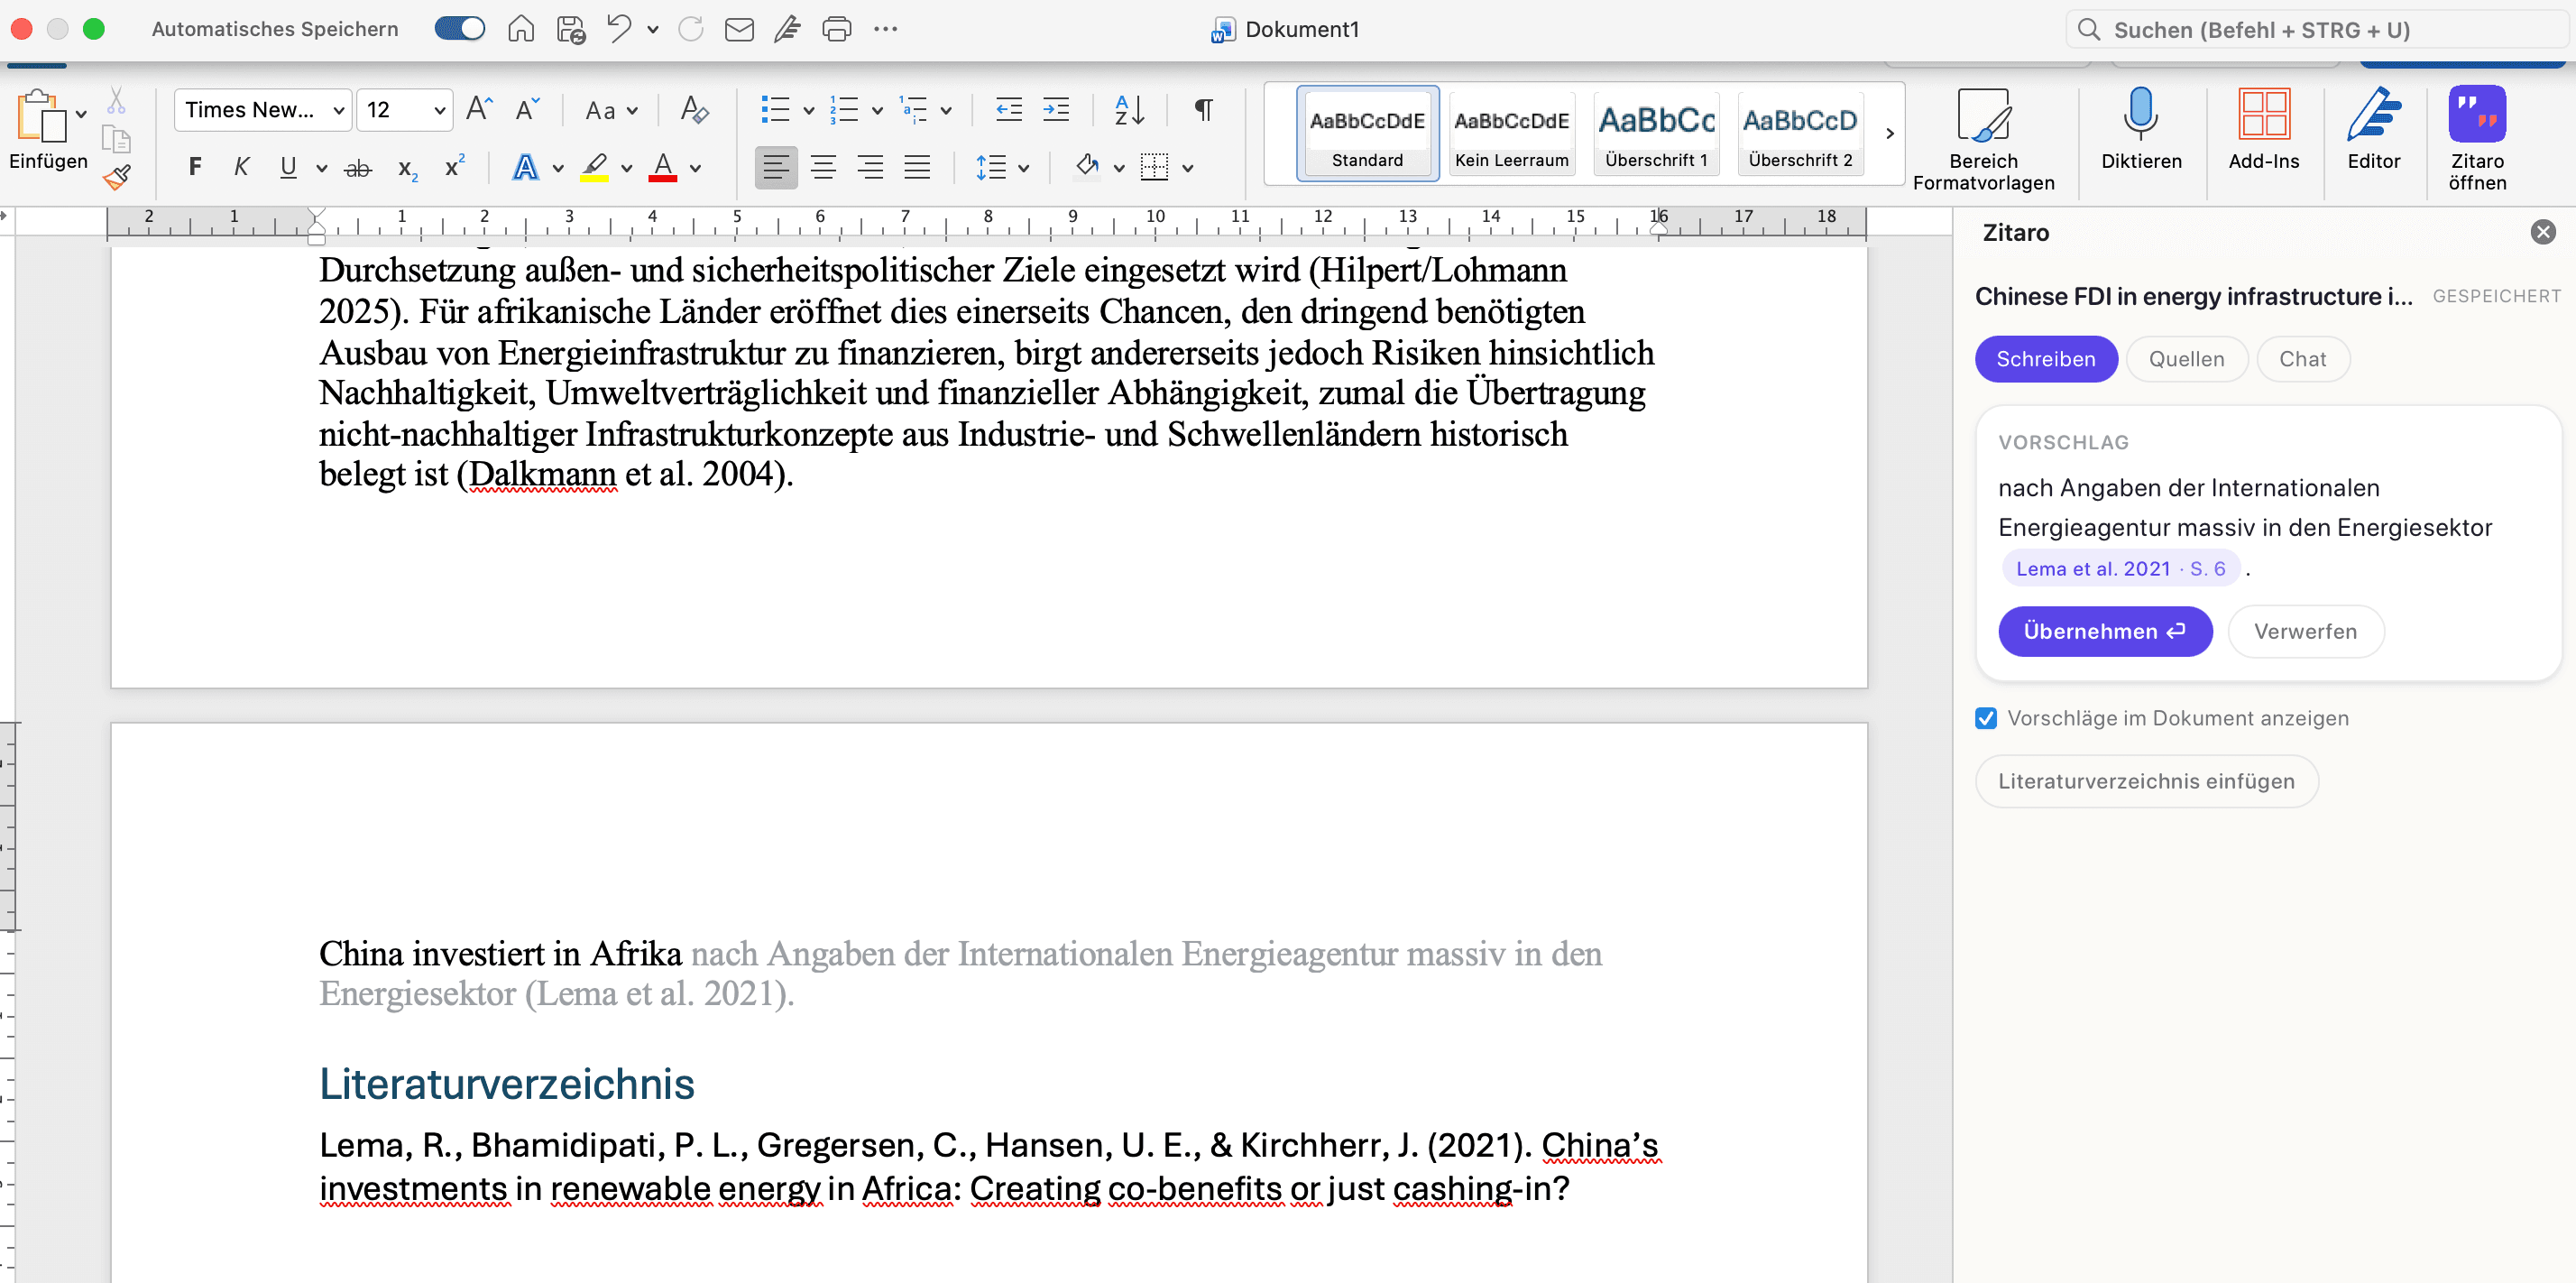
Task: Apply yellow text highlight color
Action: [594, 167]
